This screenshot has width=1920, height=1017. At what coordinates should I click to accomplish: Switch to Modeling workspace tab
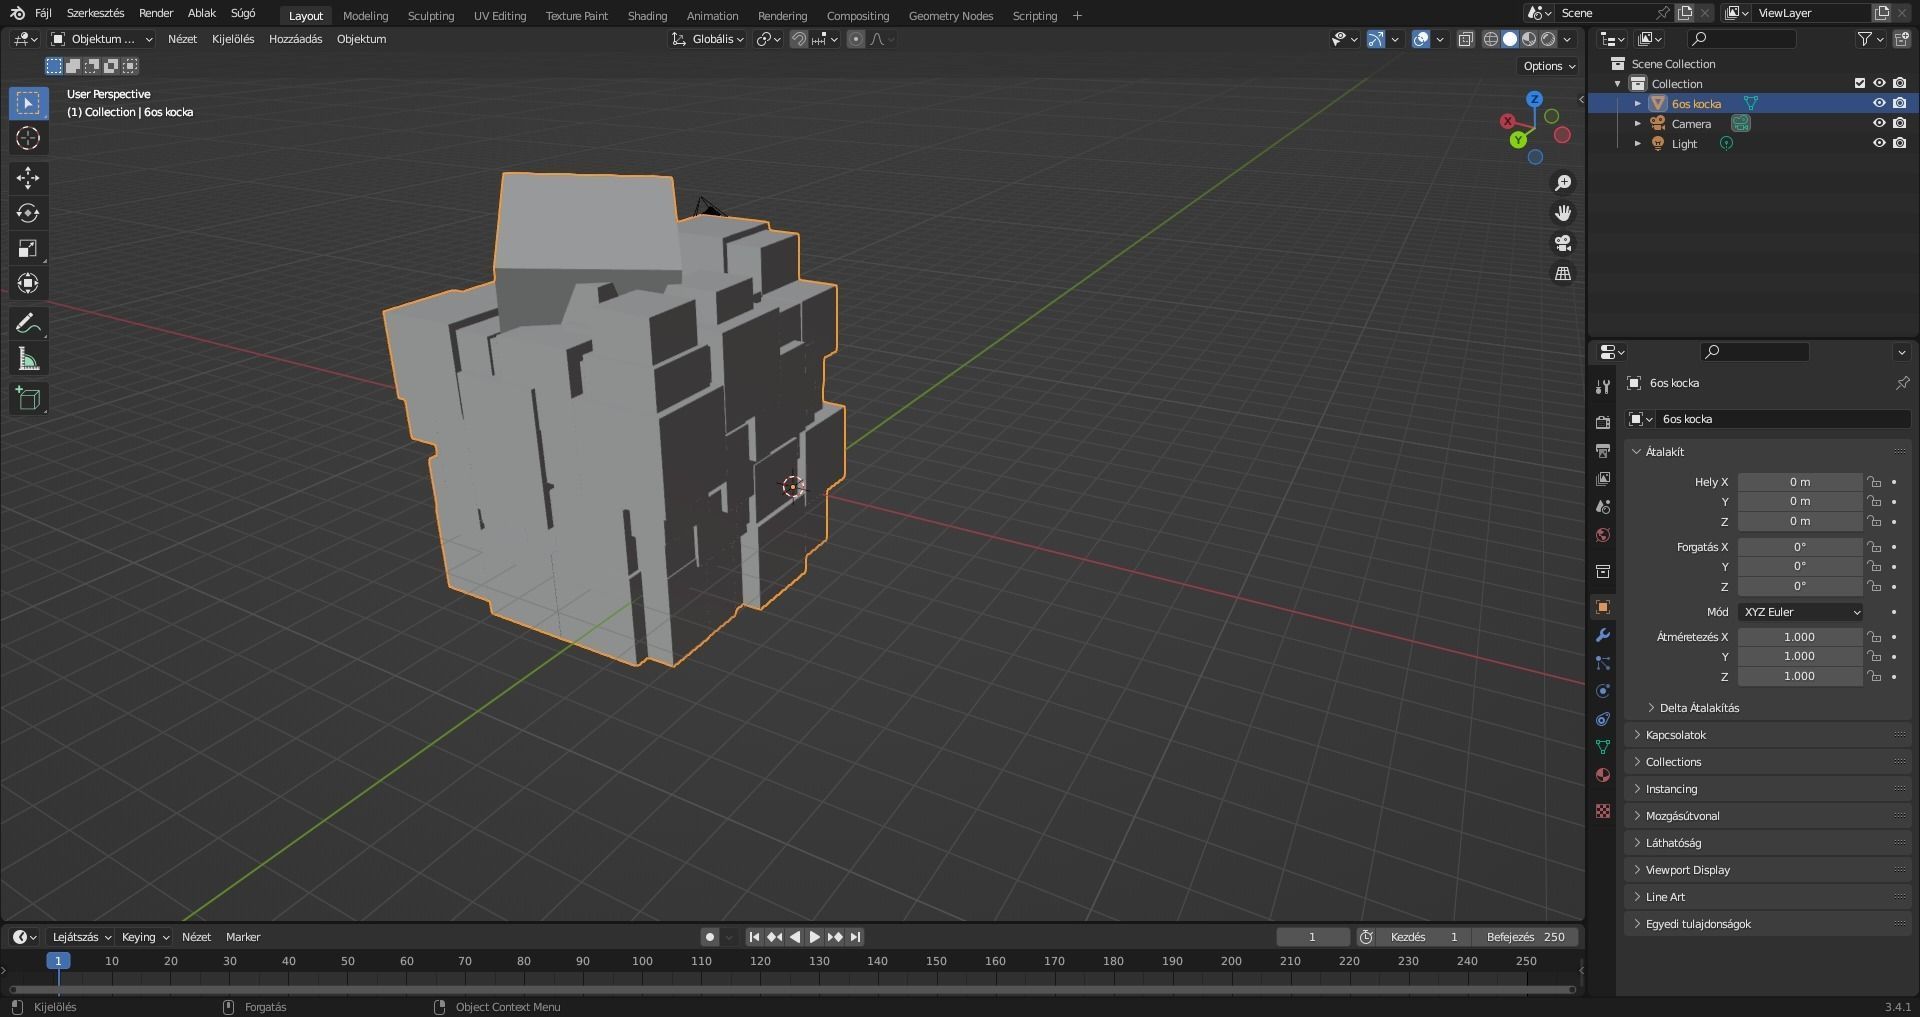[365, 16]
